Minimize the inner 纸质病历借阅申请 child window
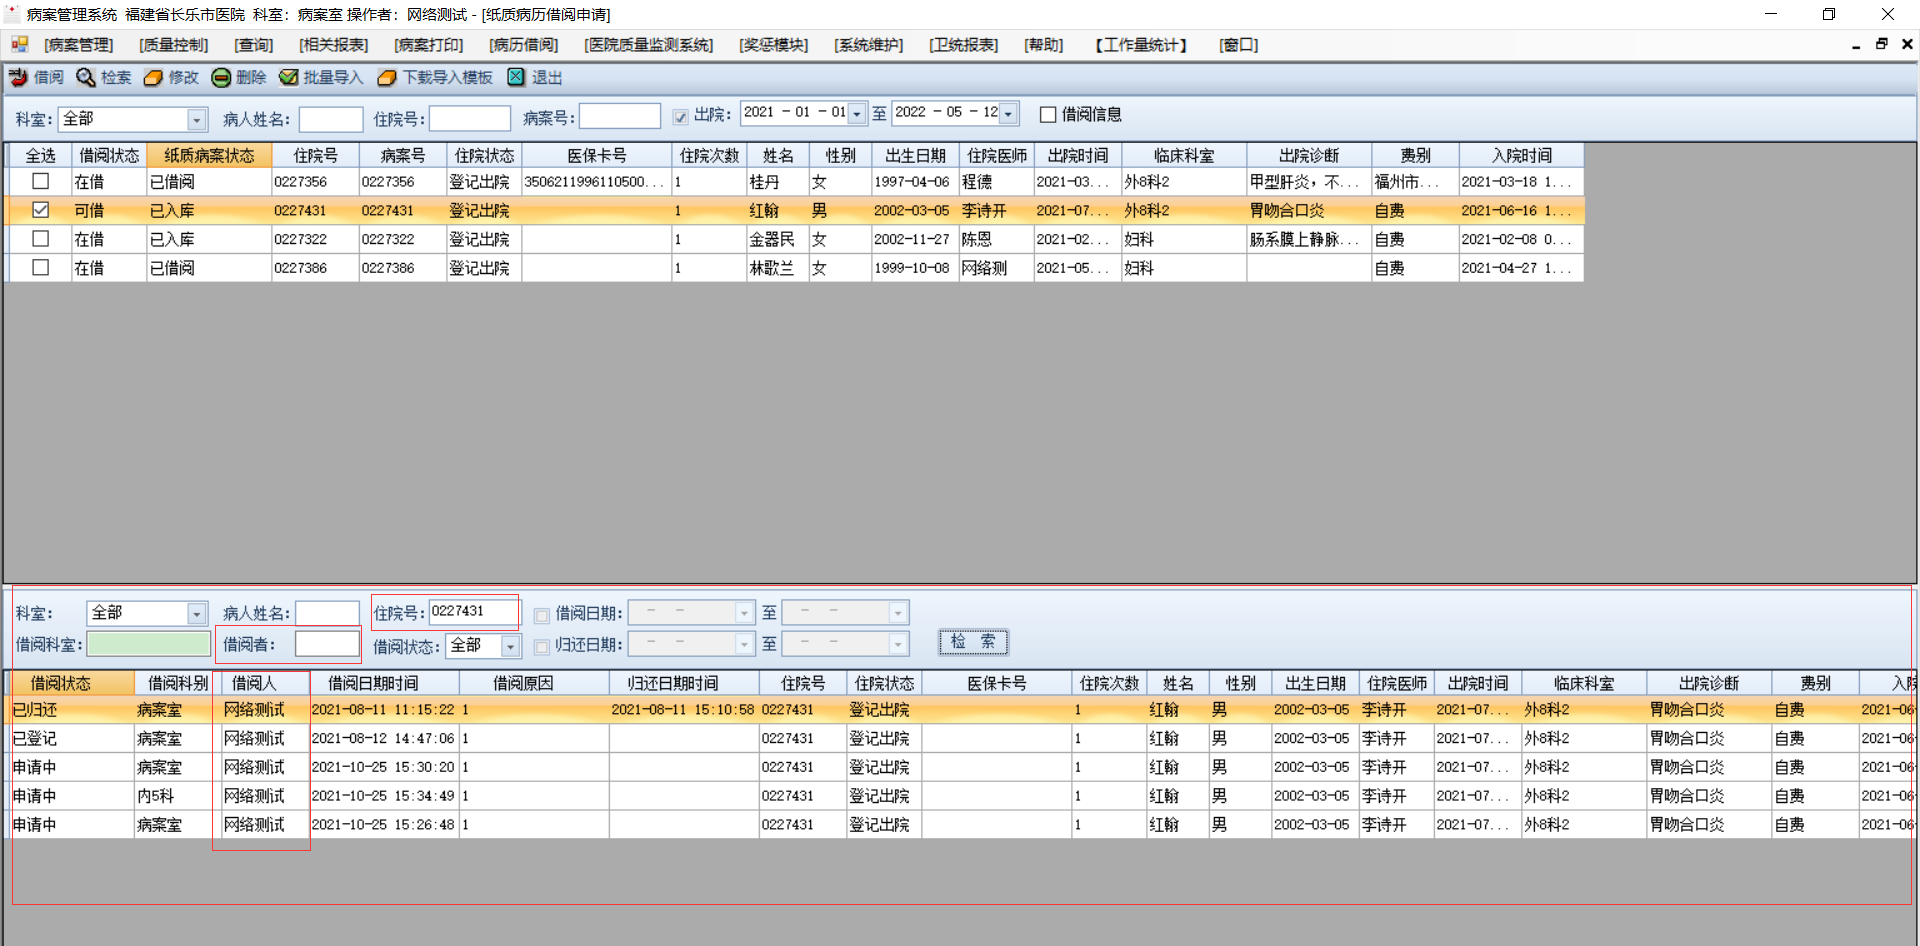Screen dimensions: 1920x946 [1857, 45]
